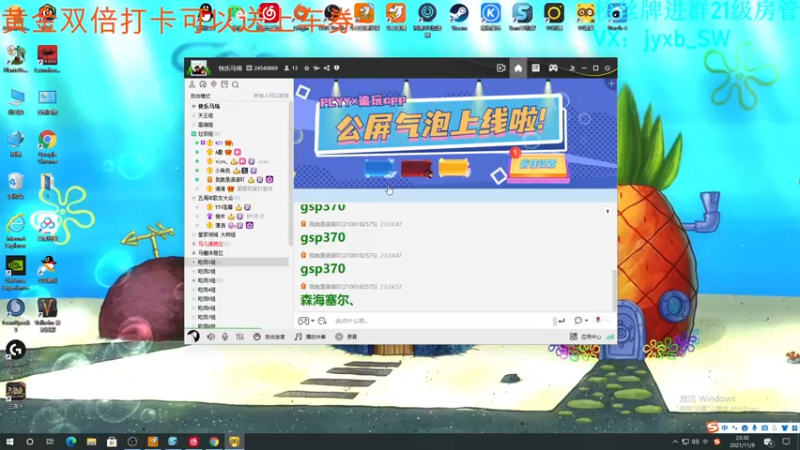Click the person icon above channel list
Screen dimensions: 800x450
(192, 85)
